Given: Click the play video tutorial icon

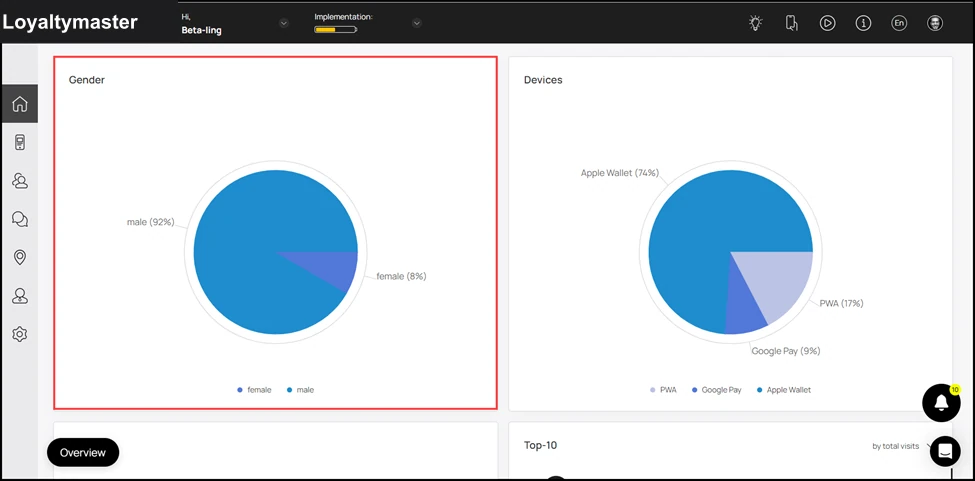Looking at the screenshot, I should coord(827,24).
